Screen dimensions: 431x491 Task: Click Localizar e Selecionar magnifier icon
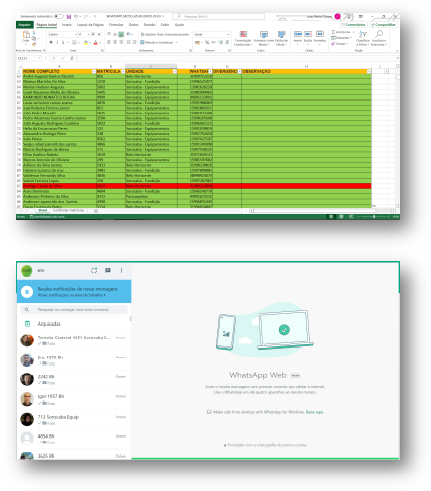coord(379,34)
